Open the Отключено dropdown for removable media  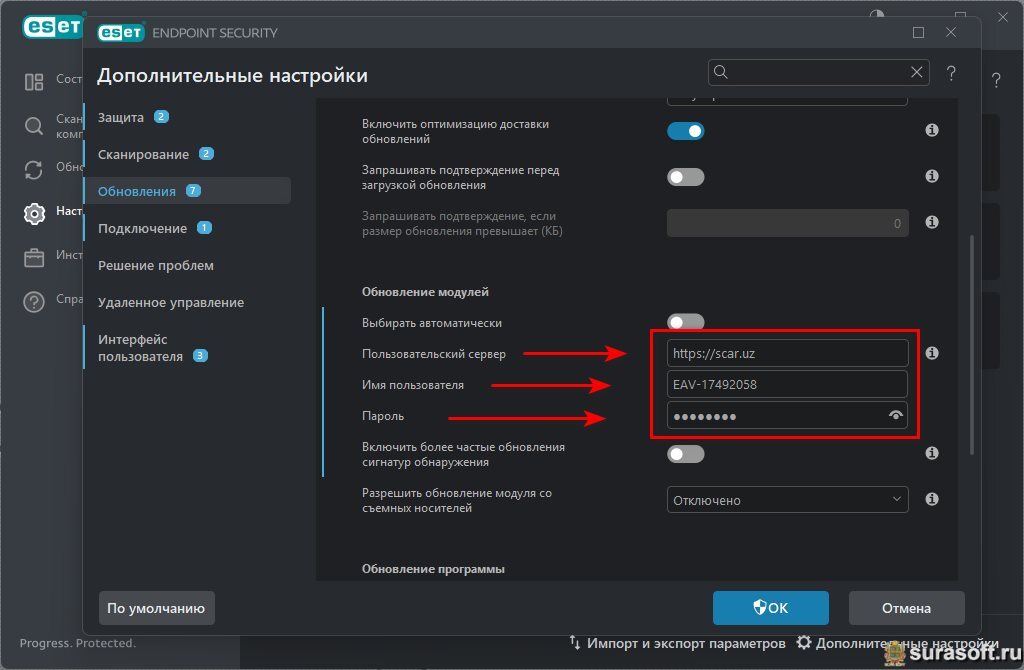pyautogui.click(x=788, y=500)
